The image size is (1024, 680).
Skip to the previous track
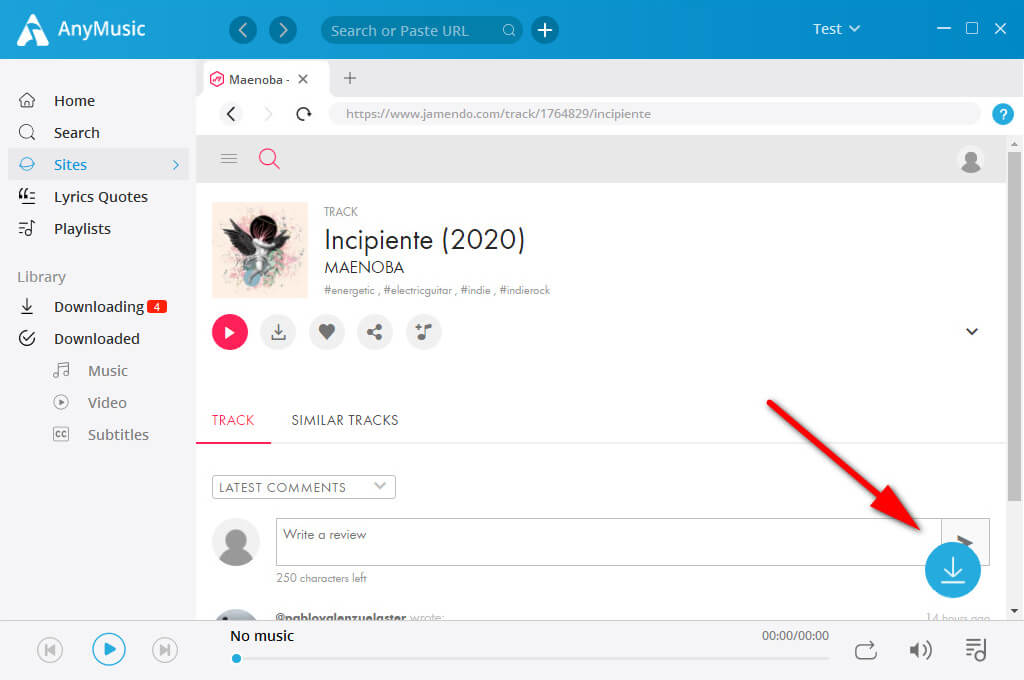50,650
